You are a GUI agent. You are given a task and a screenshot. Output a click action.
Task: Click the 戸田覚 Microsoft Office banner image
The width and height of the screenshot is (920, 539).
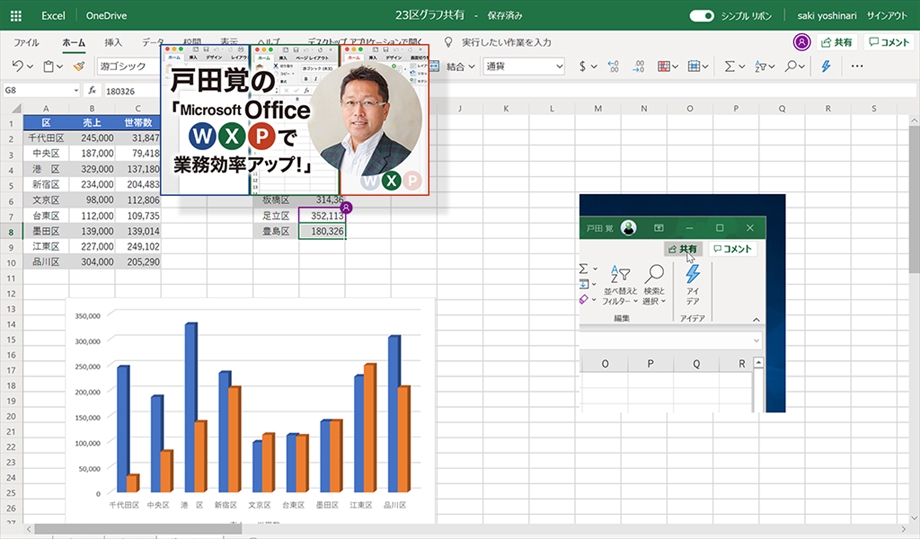pos(295,120)
